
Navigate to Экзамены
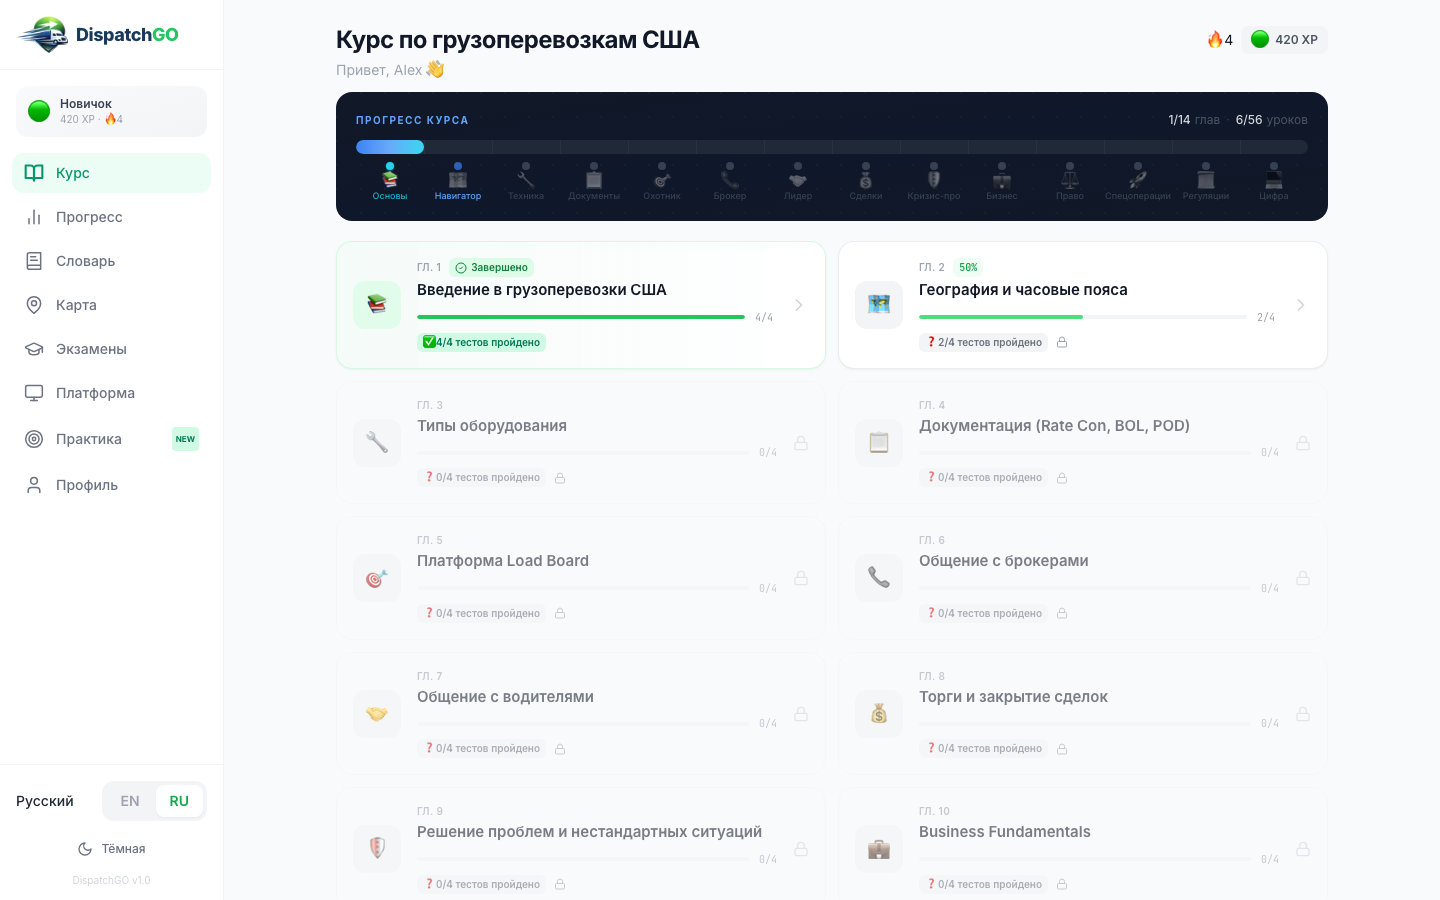(x=111, y=349)
